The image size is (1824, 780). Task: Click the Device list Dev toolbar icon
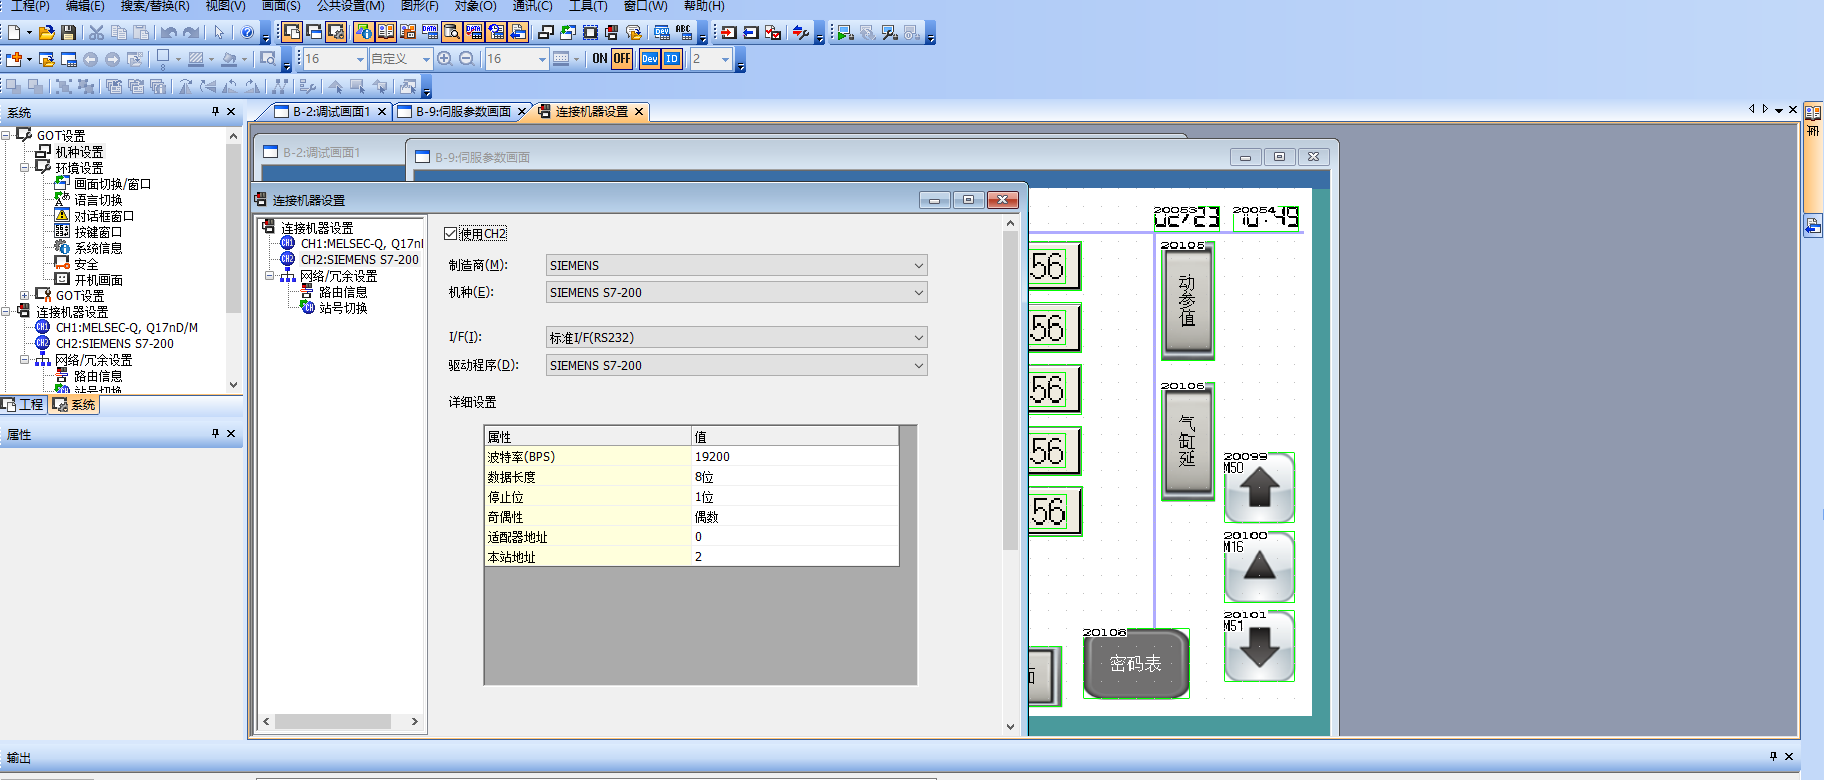click(661, 32)
